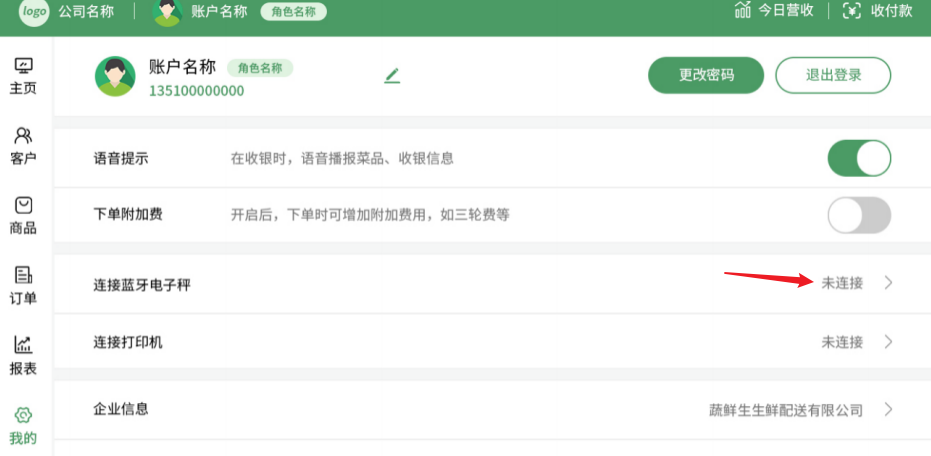The image size is (931, 456).
Task: Click the 收付款 label
Action: [x=891, y=11]
